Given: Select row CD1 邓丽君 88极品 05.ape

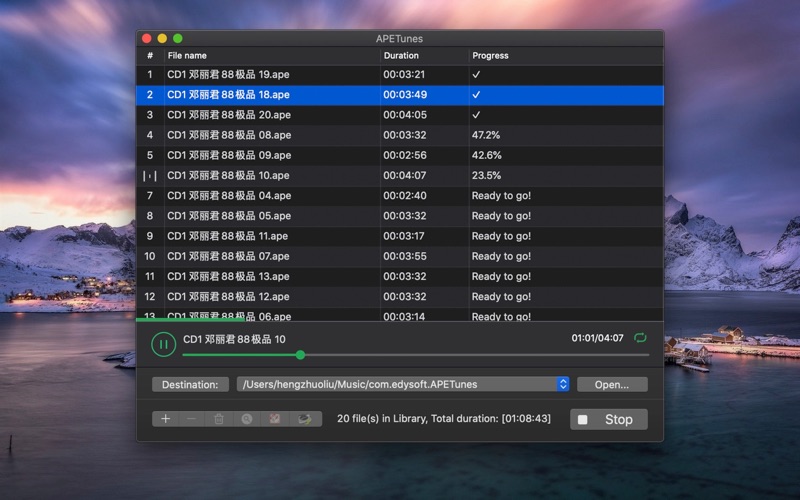Looking at the screenshot, I should [x=399, y=216].
